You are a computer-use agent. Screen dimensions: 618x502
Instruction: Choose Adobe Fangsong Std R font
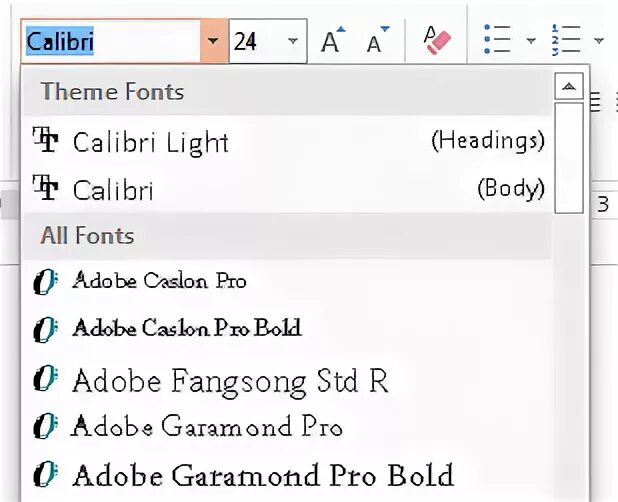(x=287, y=380)
